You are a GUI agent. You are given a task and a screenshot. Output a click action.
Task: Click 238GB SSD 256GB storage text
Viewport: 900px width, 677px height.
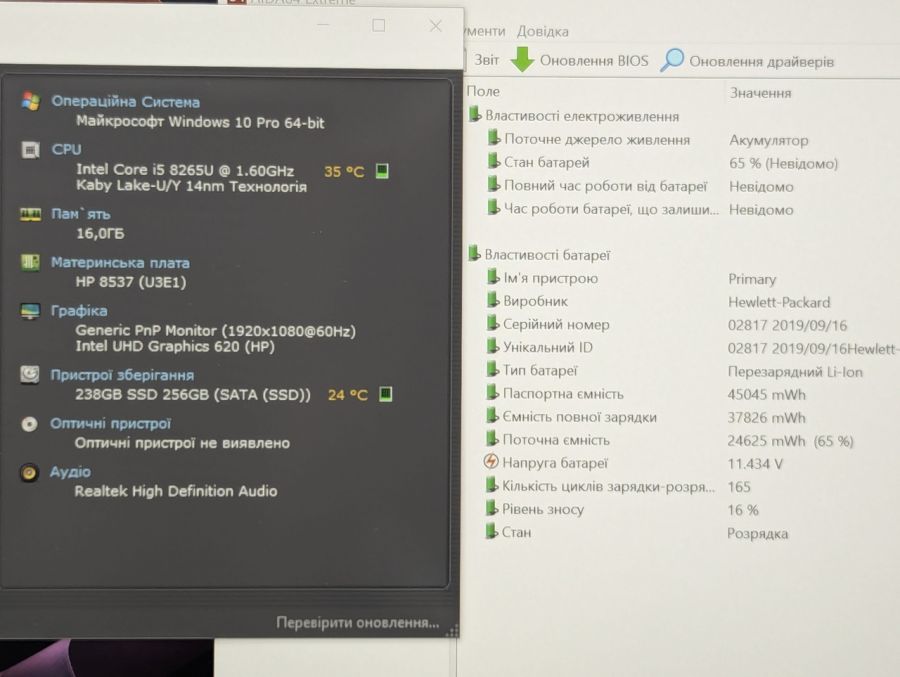click(193, 394)
